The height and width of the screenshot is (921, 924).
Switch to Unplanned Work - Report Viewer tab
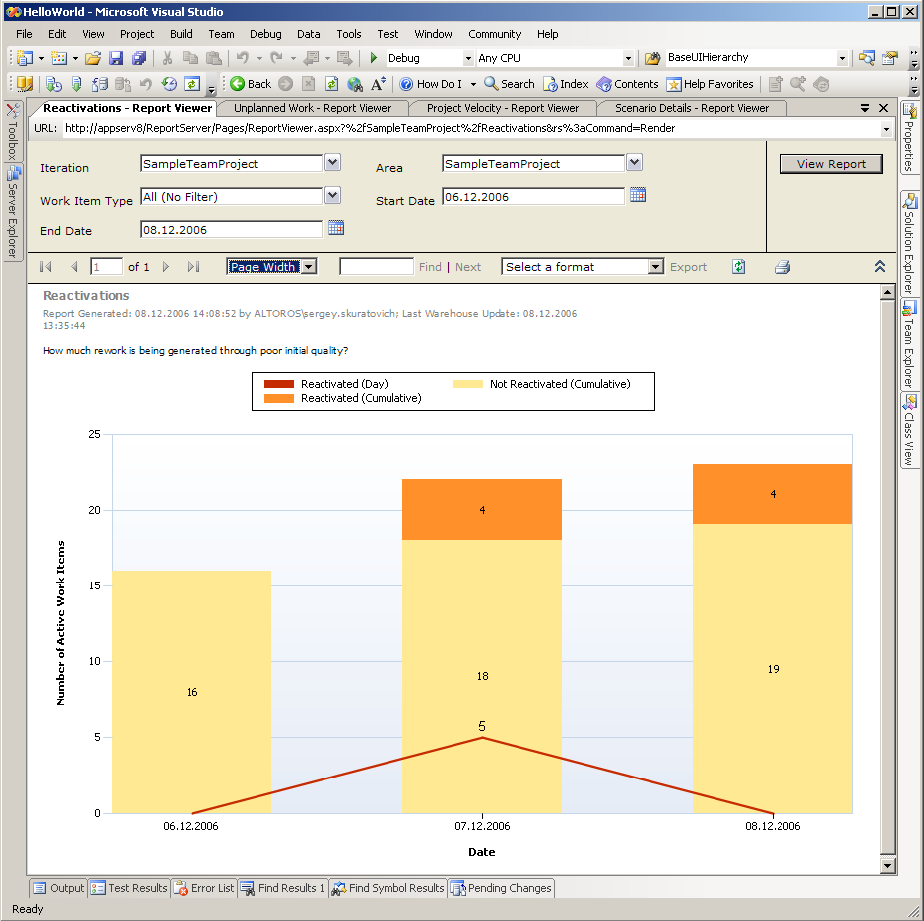(x=312, y=108)
